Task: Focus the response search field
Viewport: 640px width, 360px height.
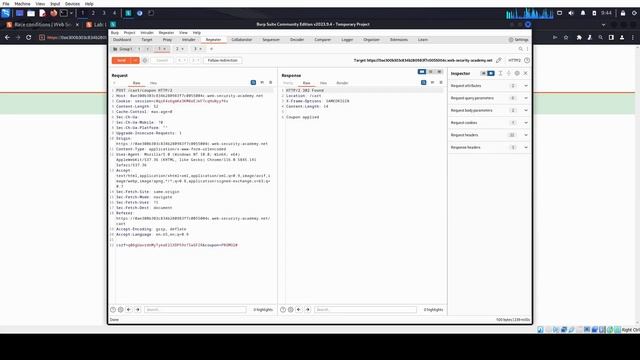Action: pyautogui.click(x=365, y=310)
